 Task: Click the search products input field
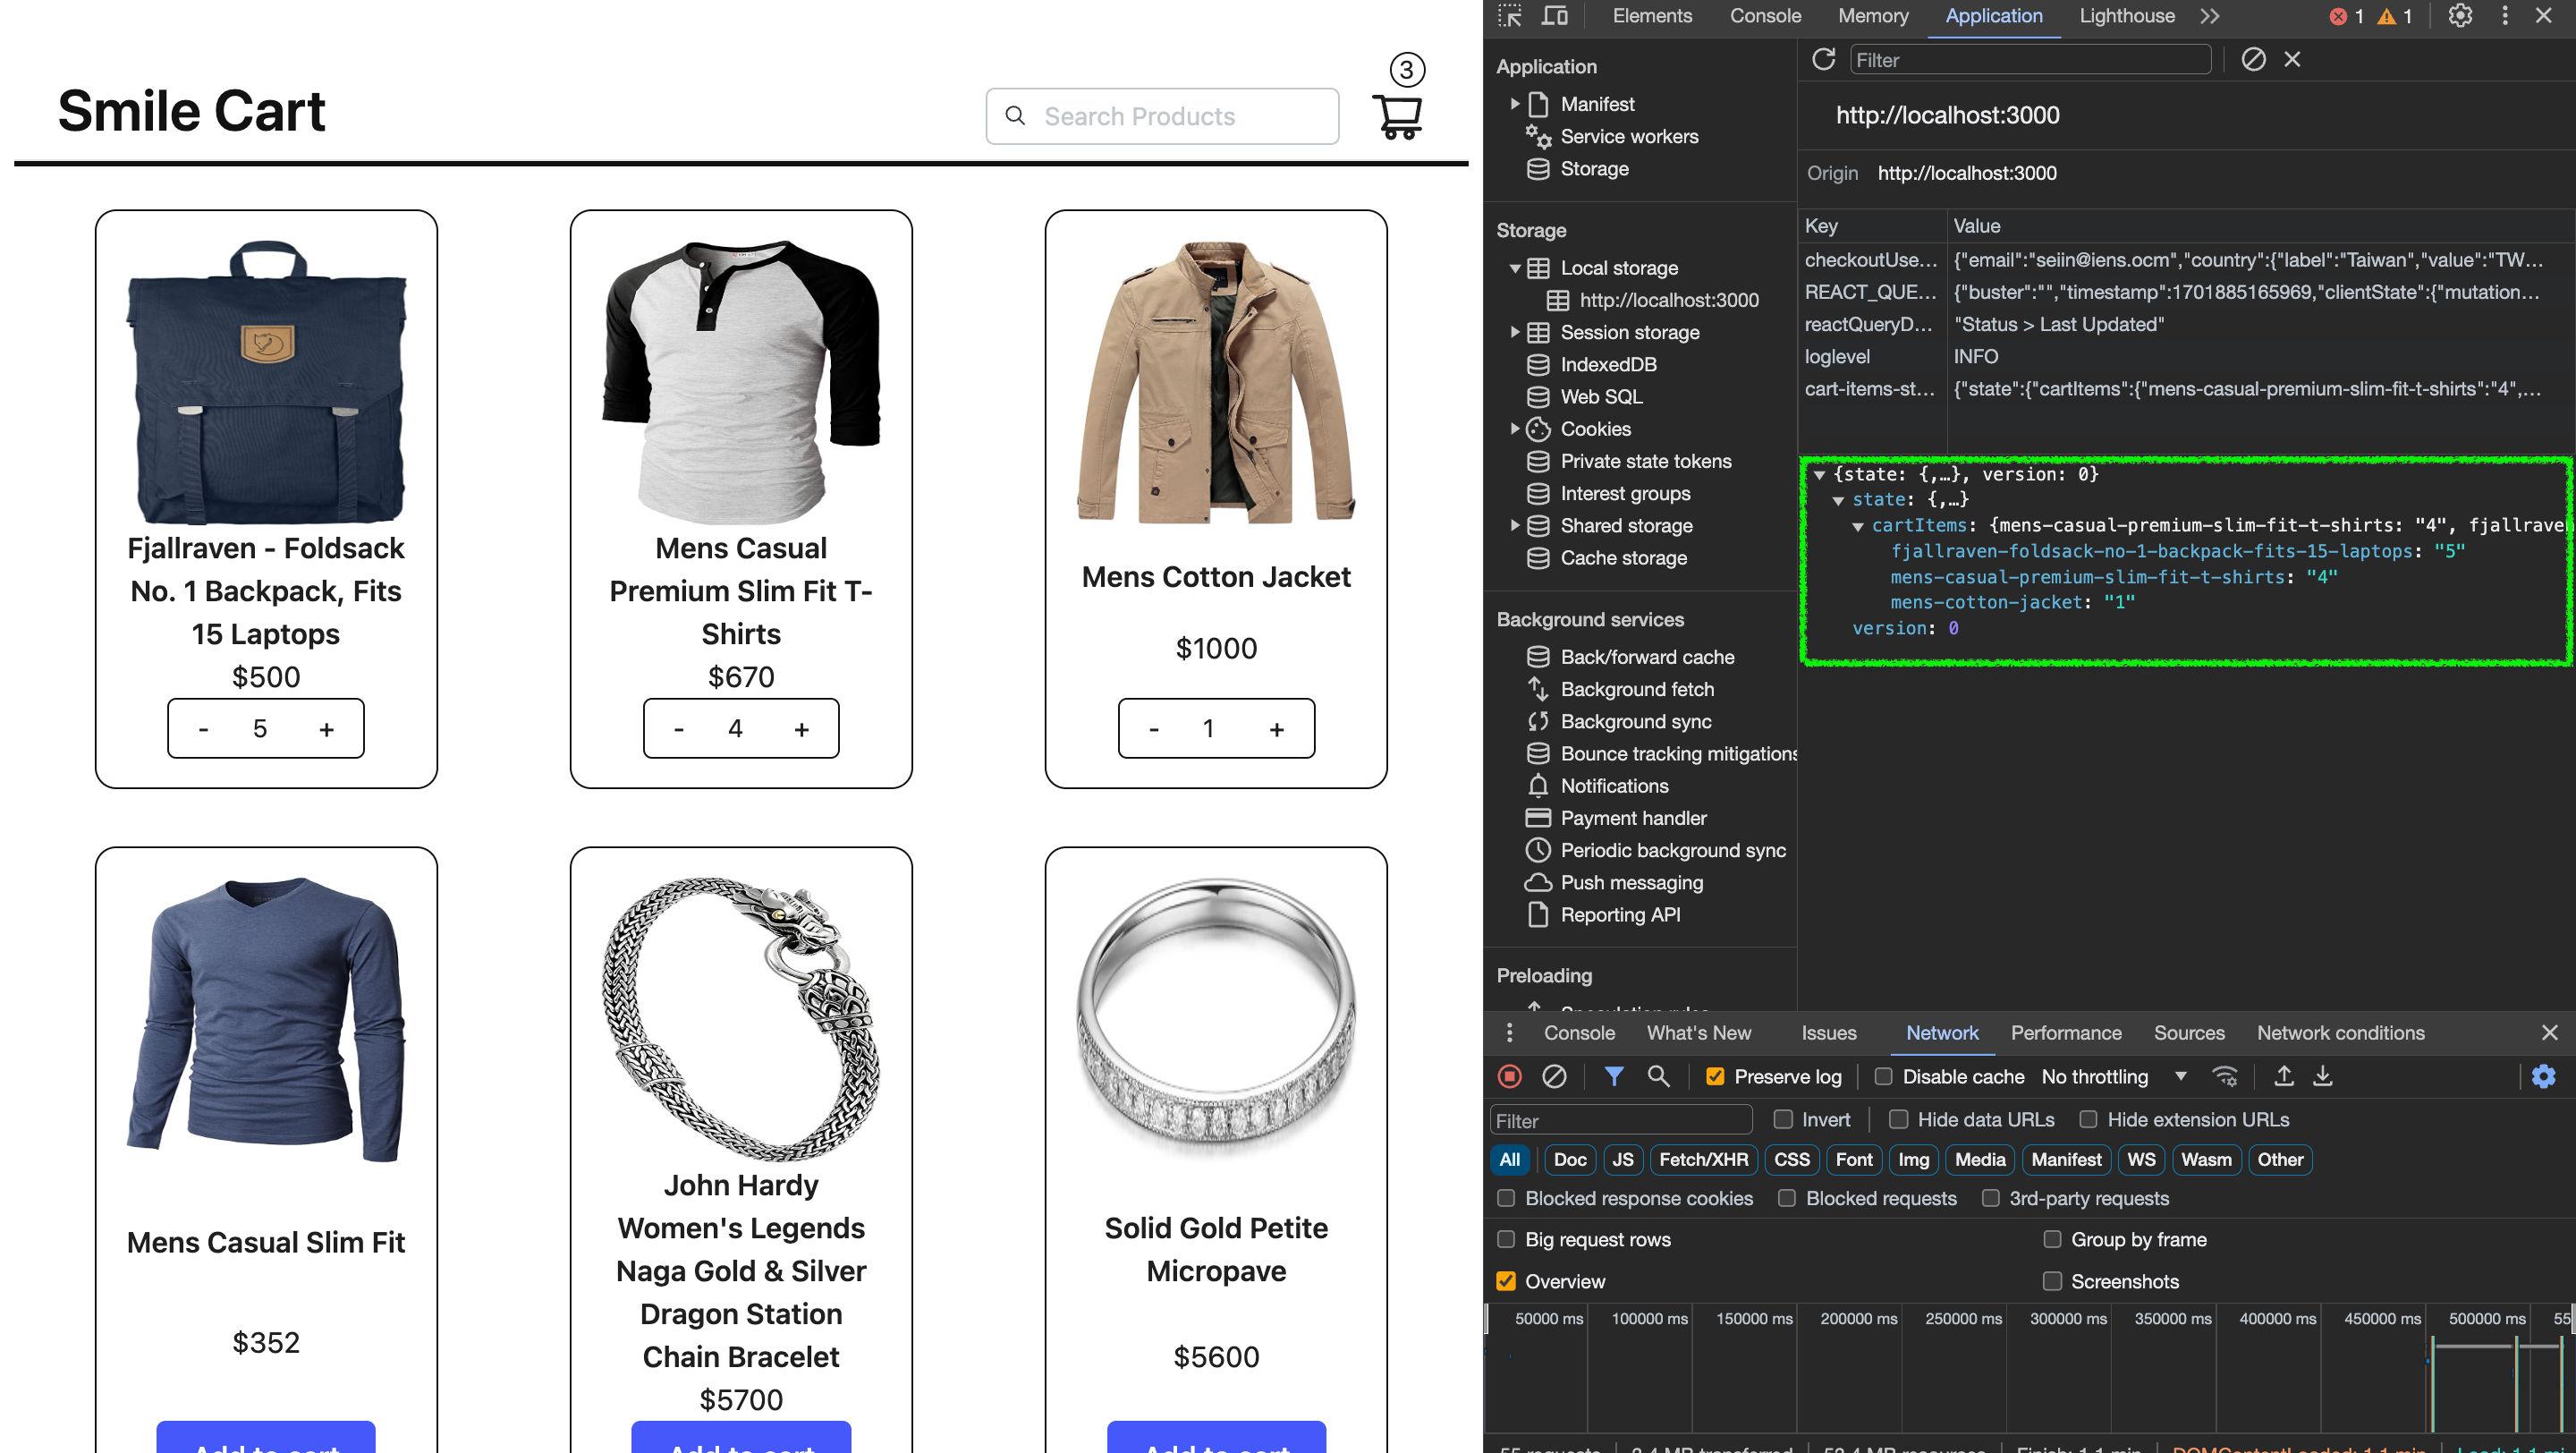tap(1166, 115)
